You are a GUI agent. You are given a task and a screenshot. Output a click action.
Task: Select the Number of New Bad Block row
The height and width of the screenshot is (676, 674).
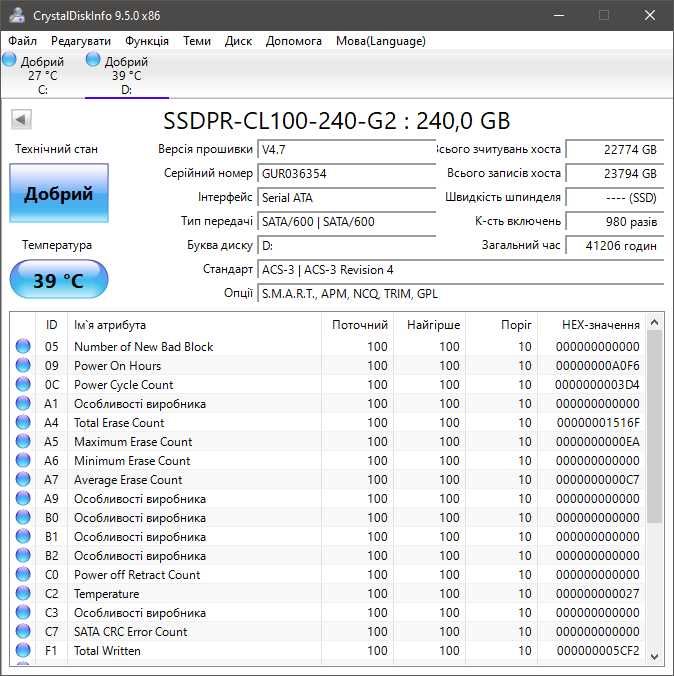328,346
